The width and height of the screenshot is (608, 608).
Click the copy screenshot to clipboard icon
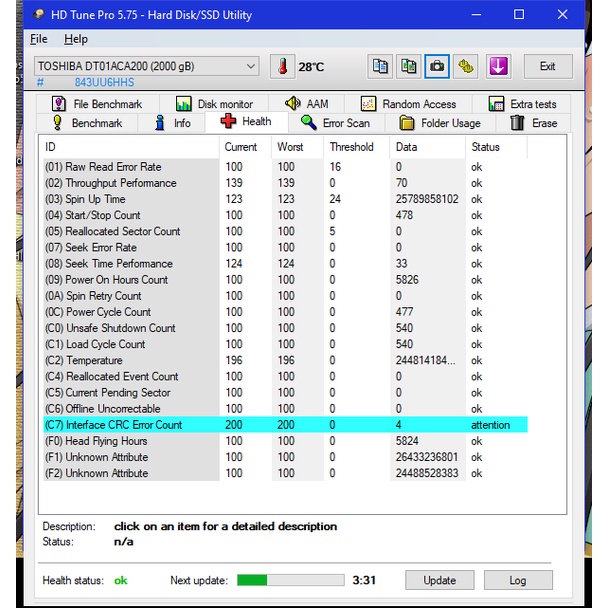408,66
